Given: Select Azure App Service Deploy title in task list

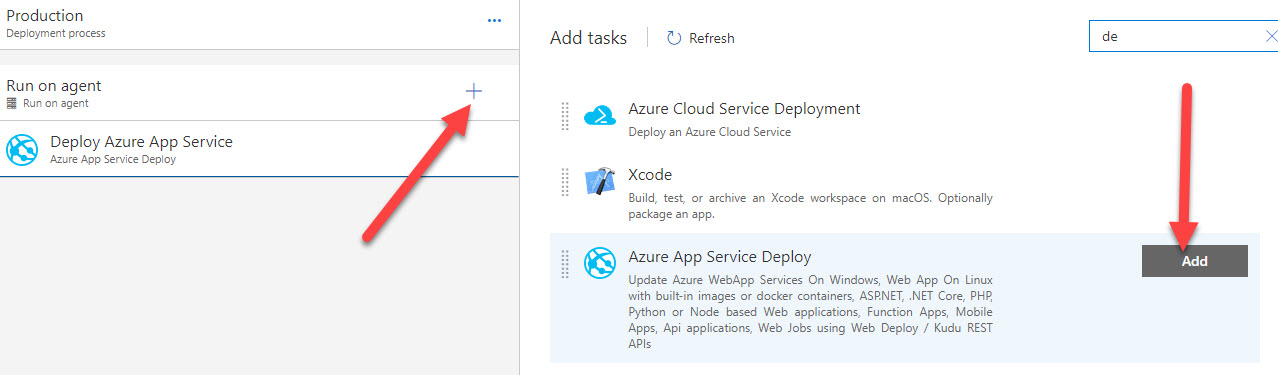Looking at the screenshot, I should (720, 257).
